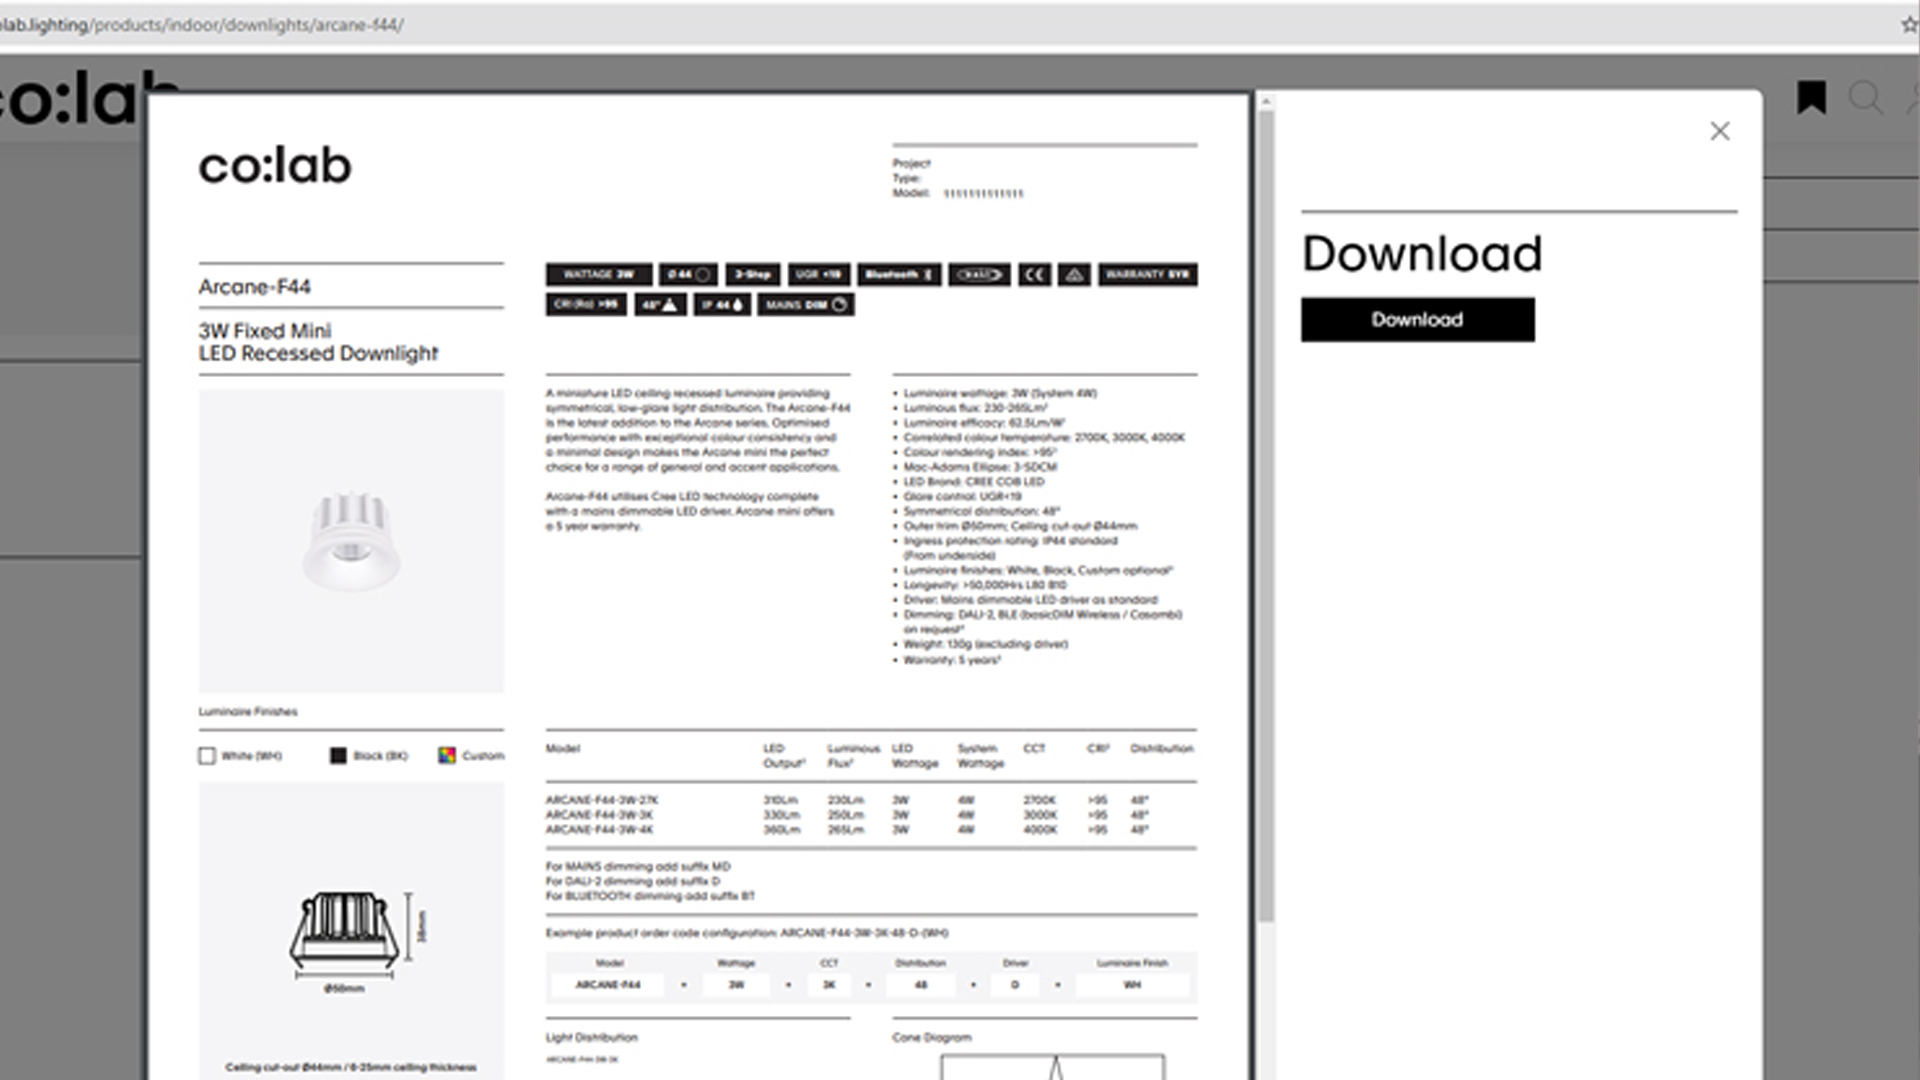Select the Custom multicolour finish swatch
This screenshot has width=1920, height=1080.
(447, 756)
